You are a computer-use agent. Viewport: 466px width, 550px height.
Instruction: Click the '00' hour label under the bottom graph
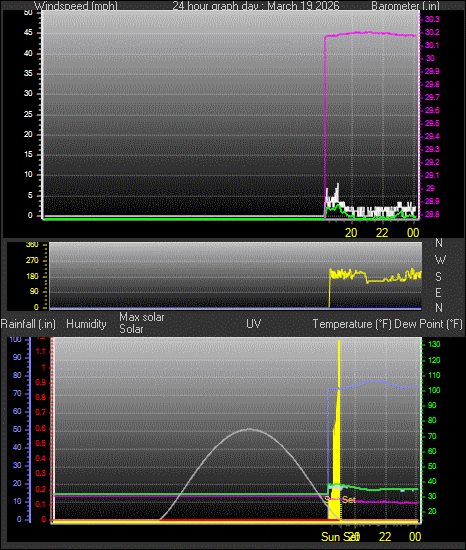[415, 537]
